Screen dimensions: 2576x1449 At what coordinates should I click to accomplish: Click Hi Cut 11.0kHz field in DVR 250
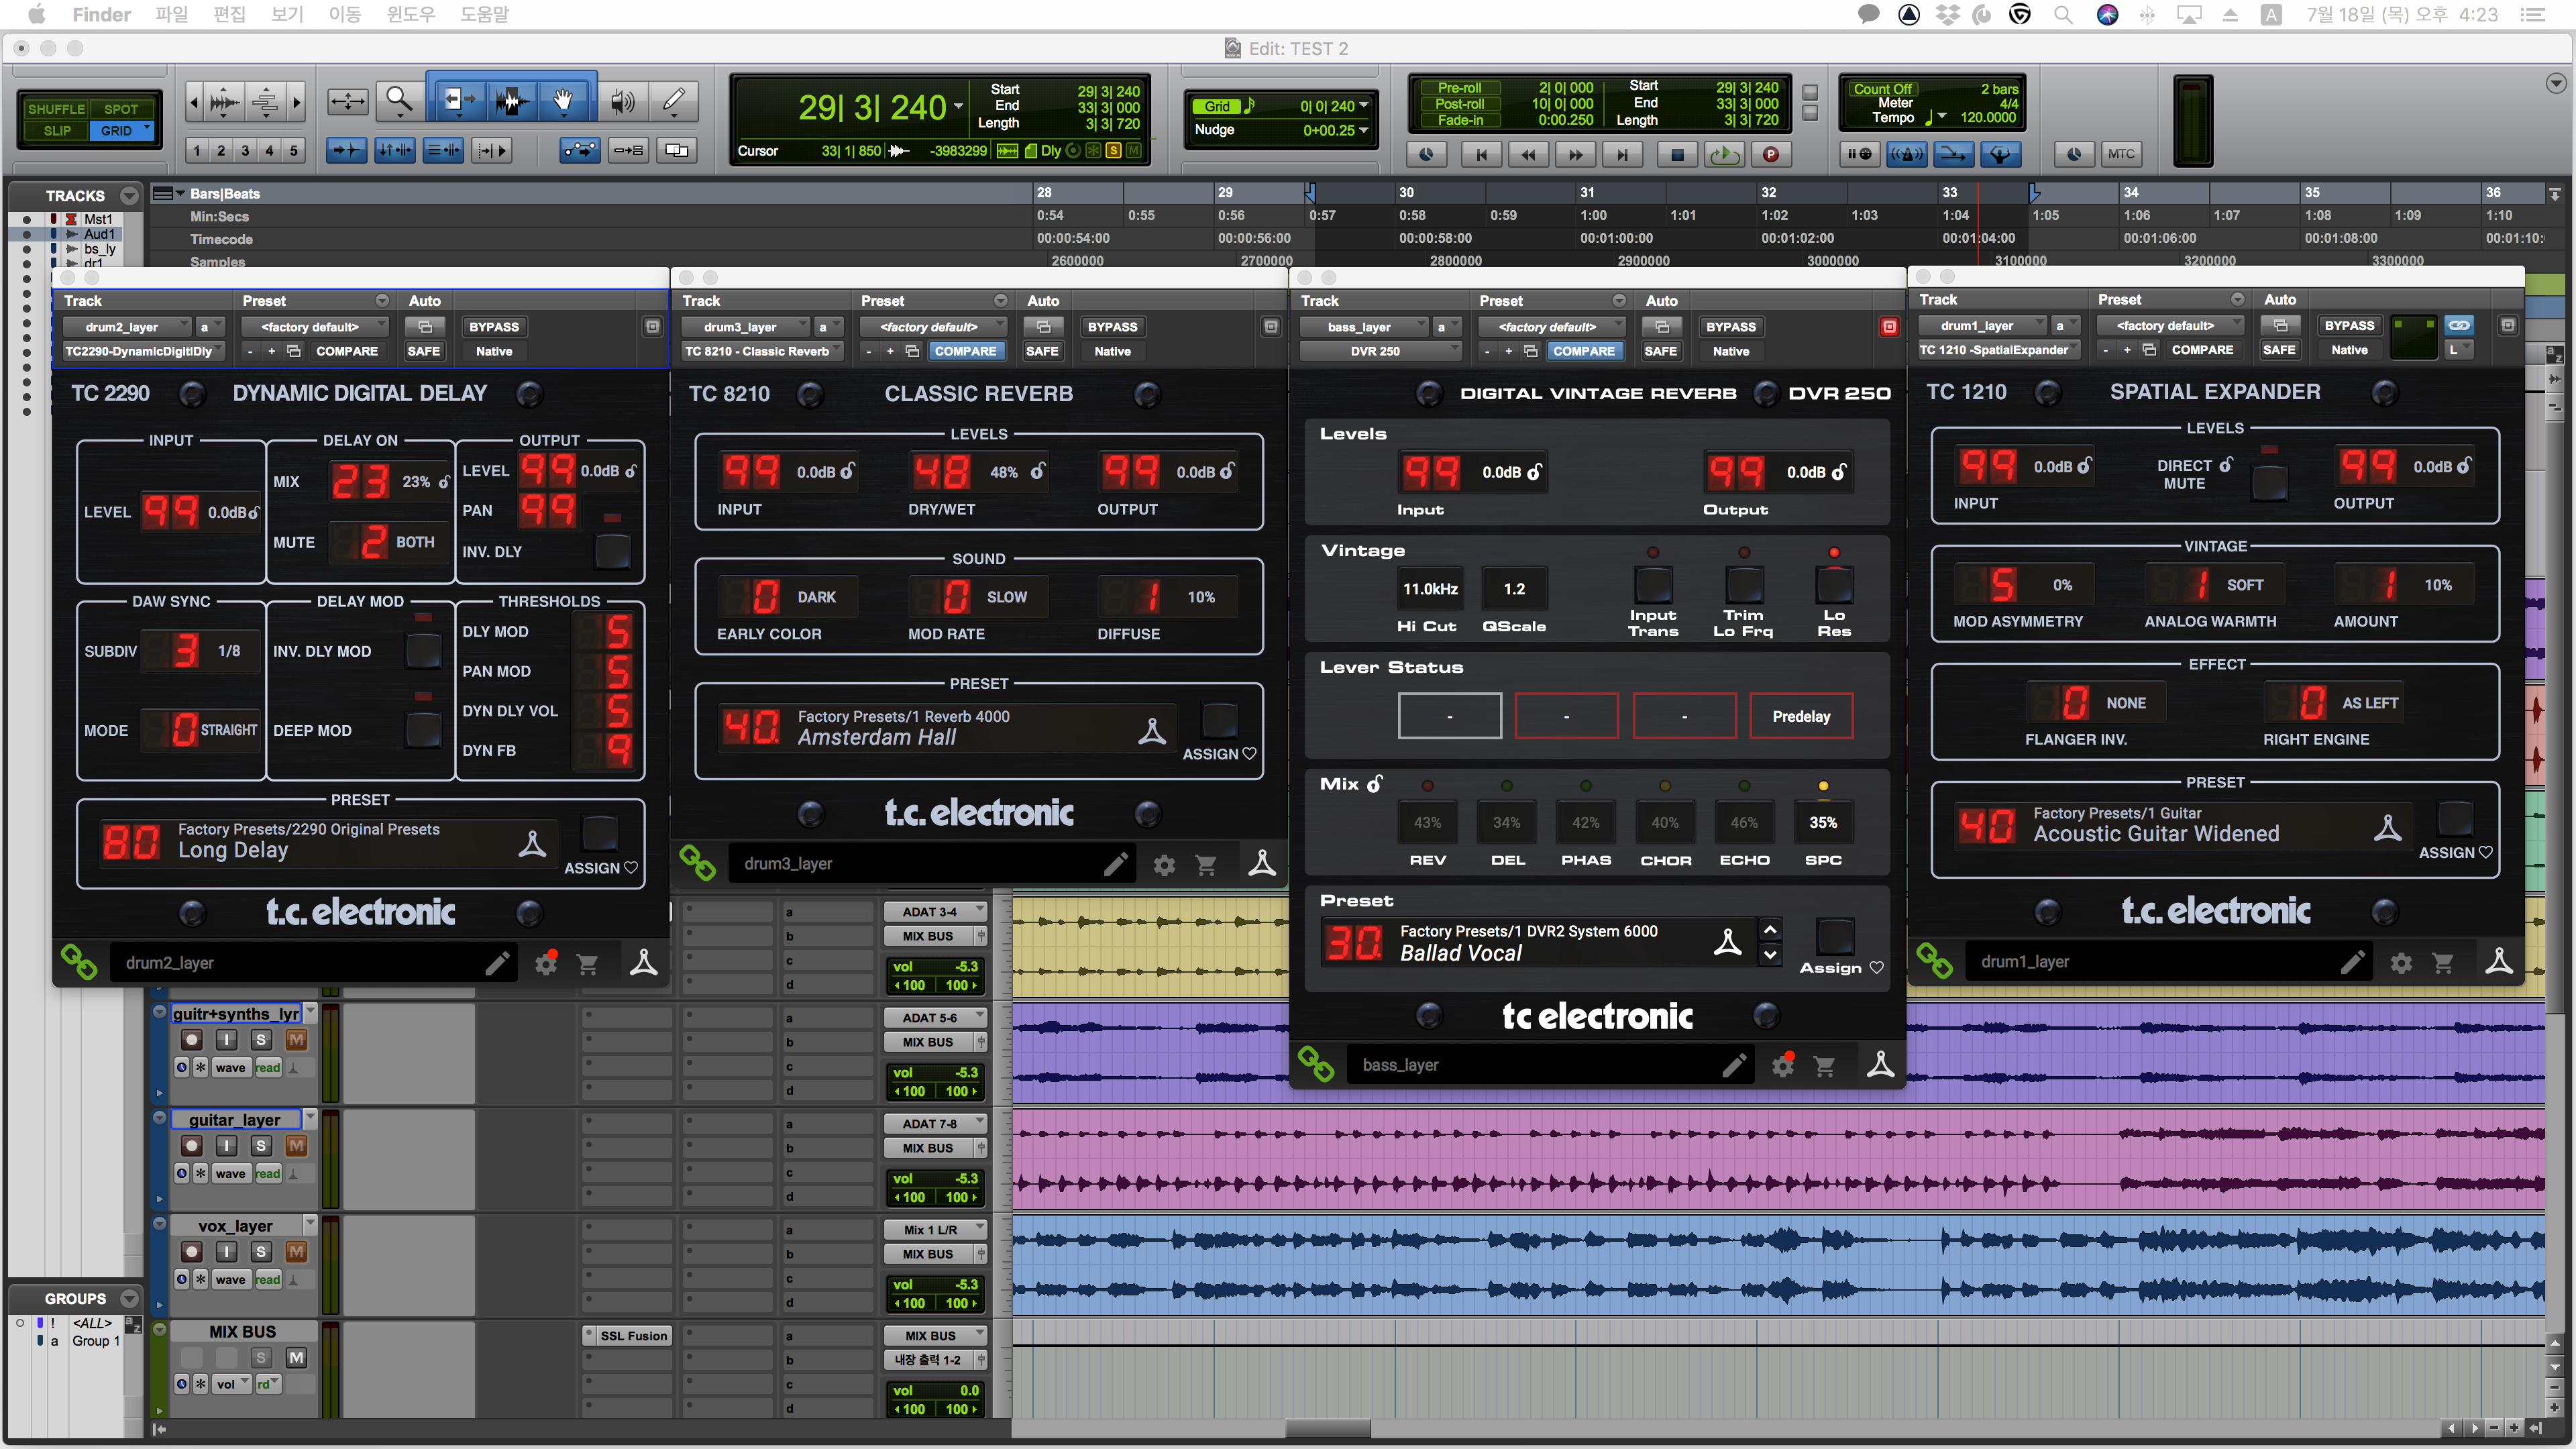point(1430,589)
